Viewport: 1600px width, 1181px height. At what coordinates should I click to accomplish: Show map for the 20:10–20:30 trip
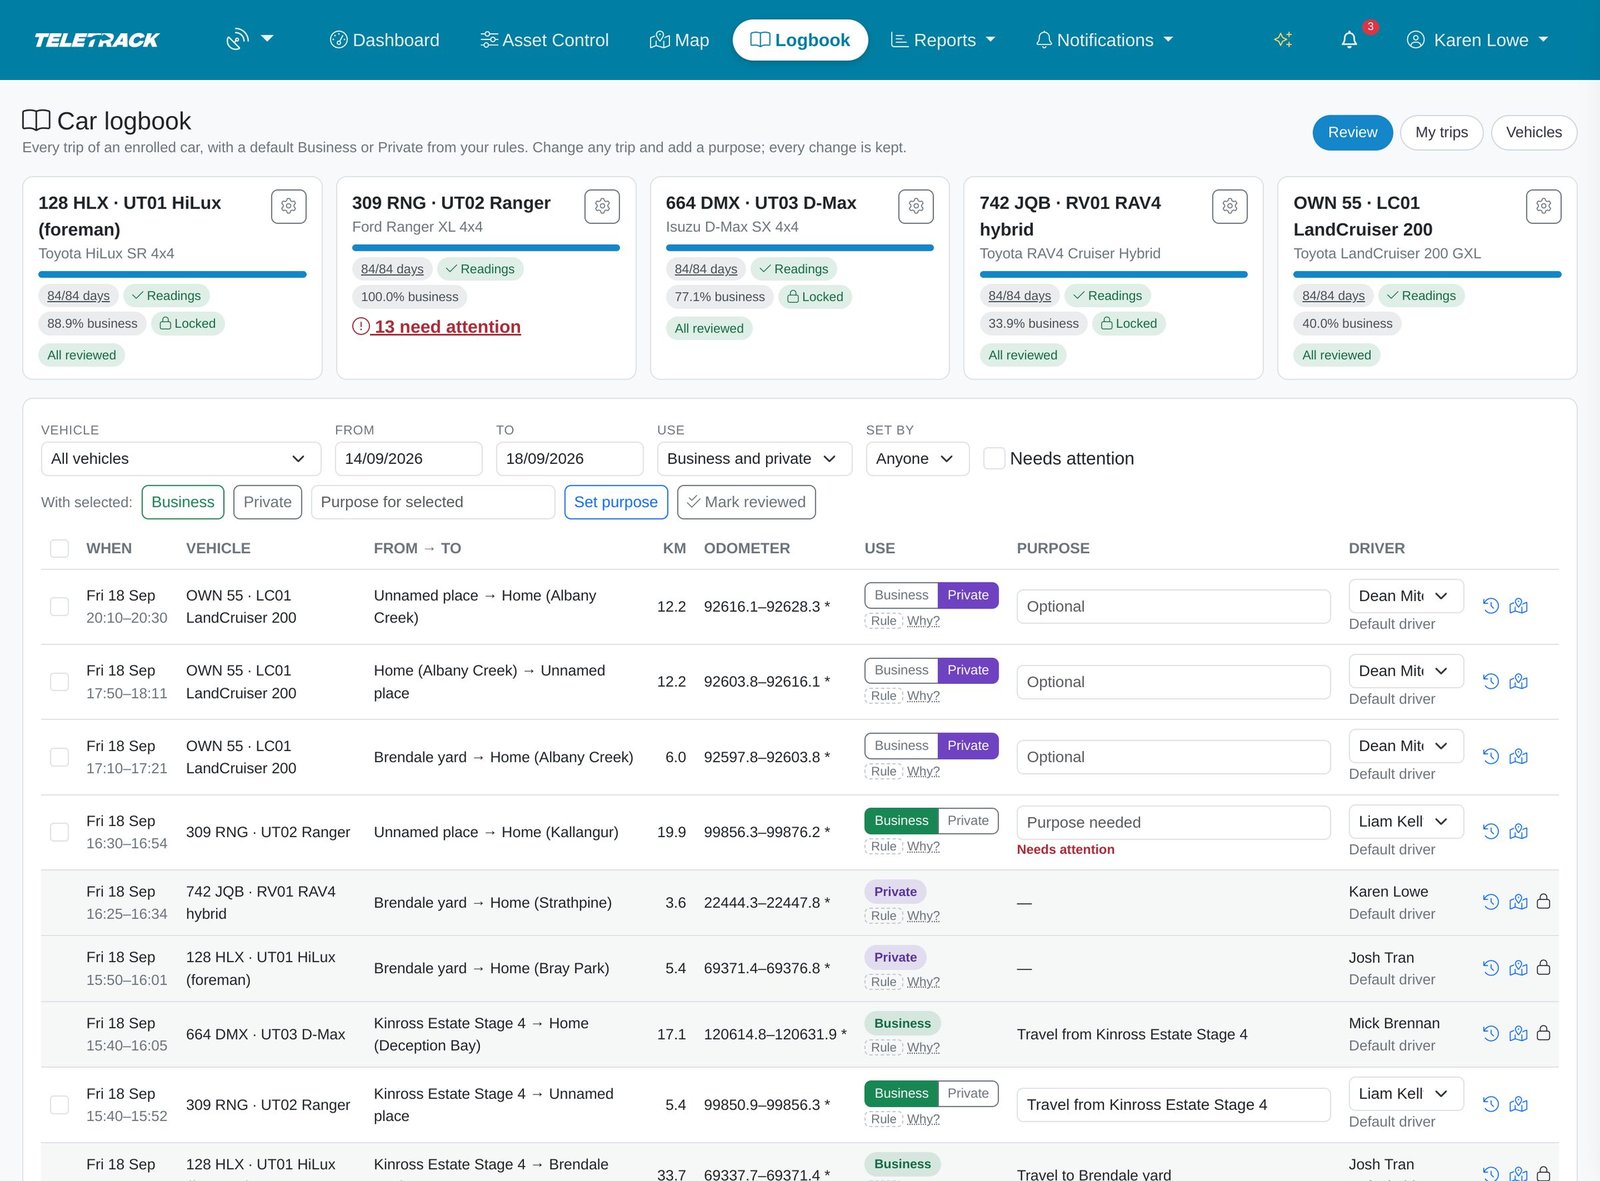coord(1518,606)
